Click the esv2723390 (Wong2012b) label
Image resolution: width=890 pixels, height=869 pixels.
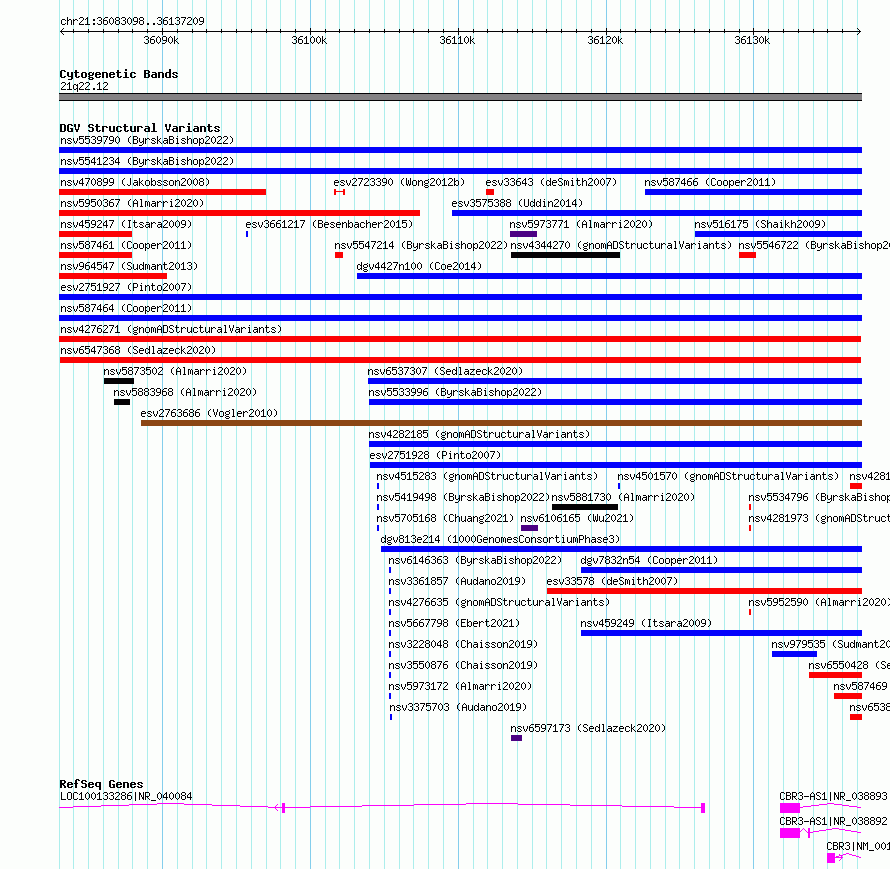399,182
